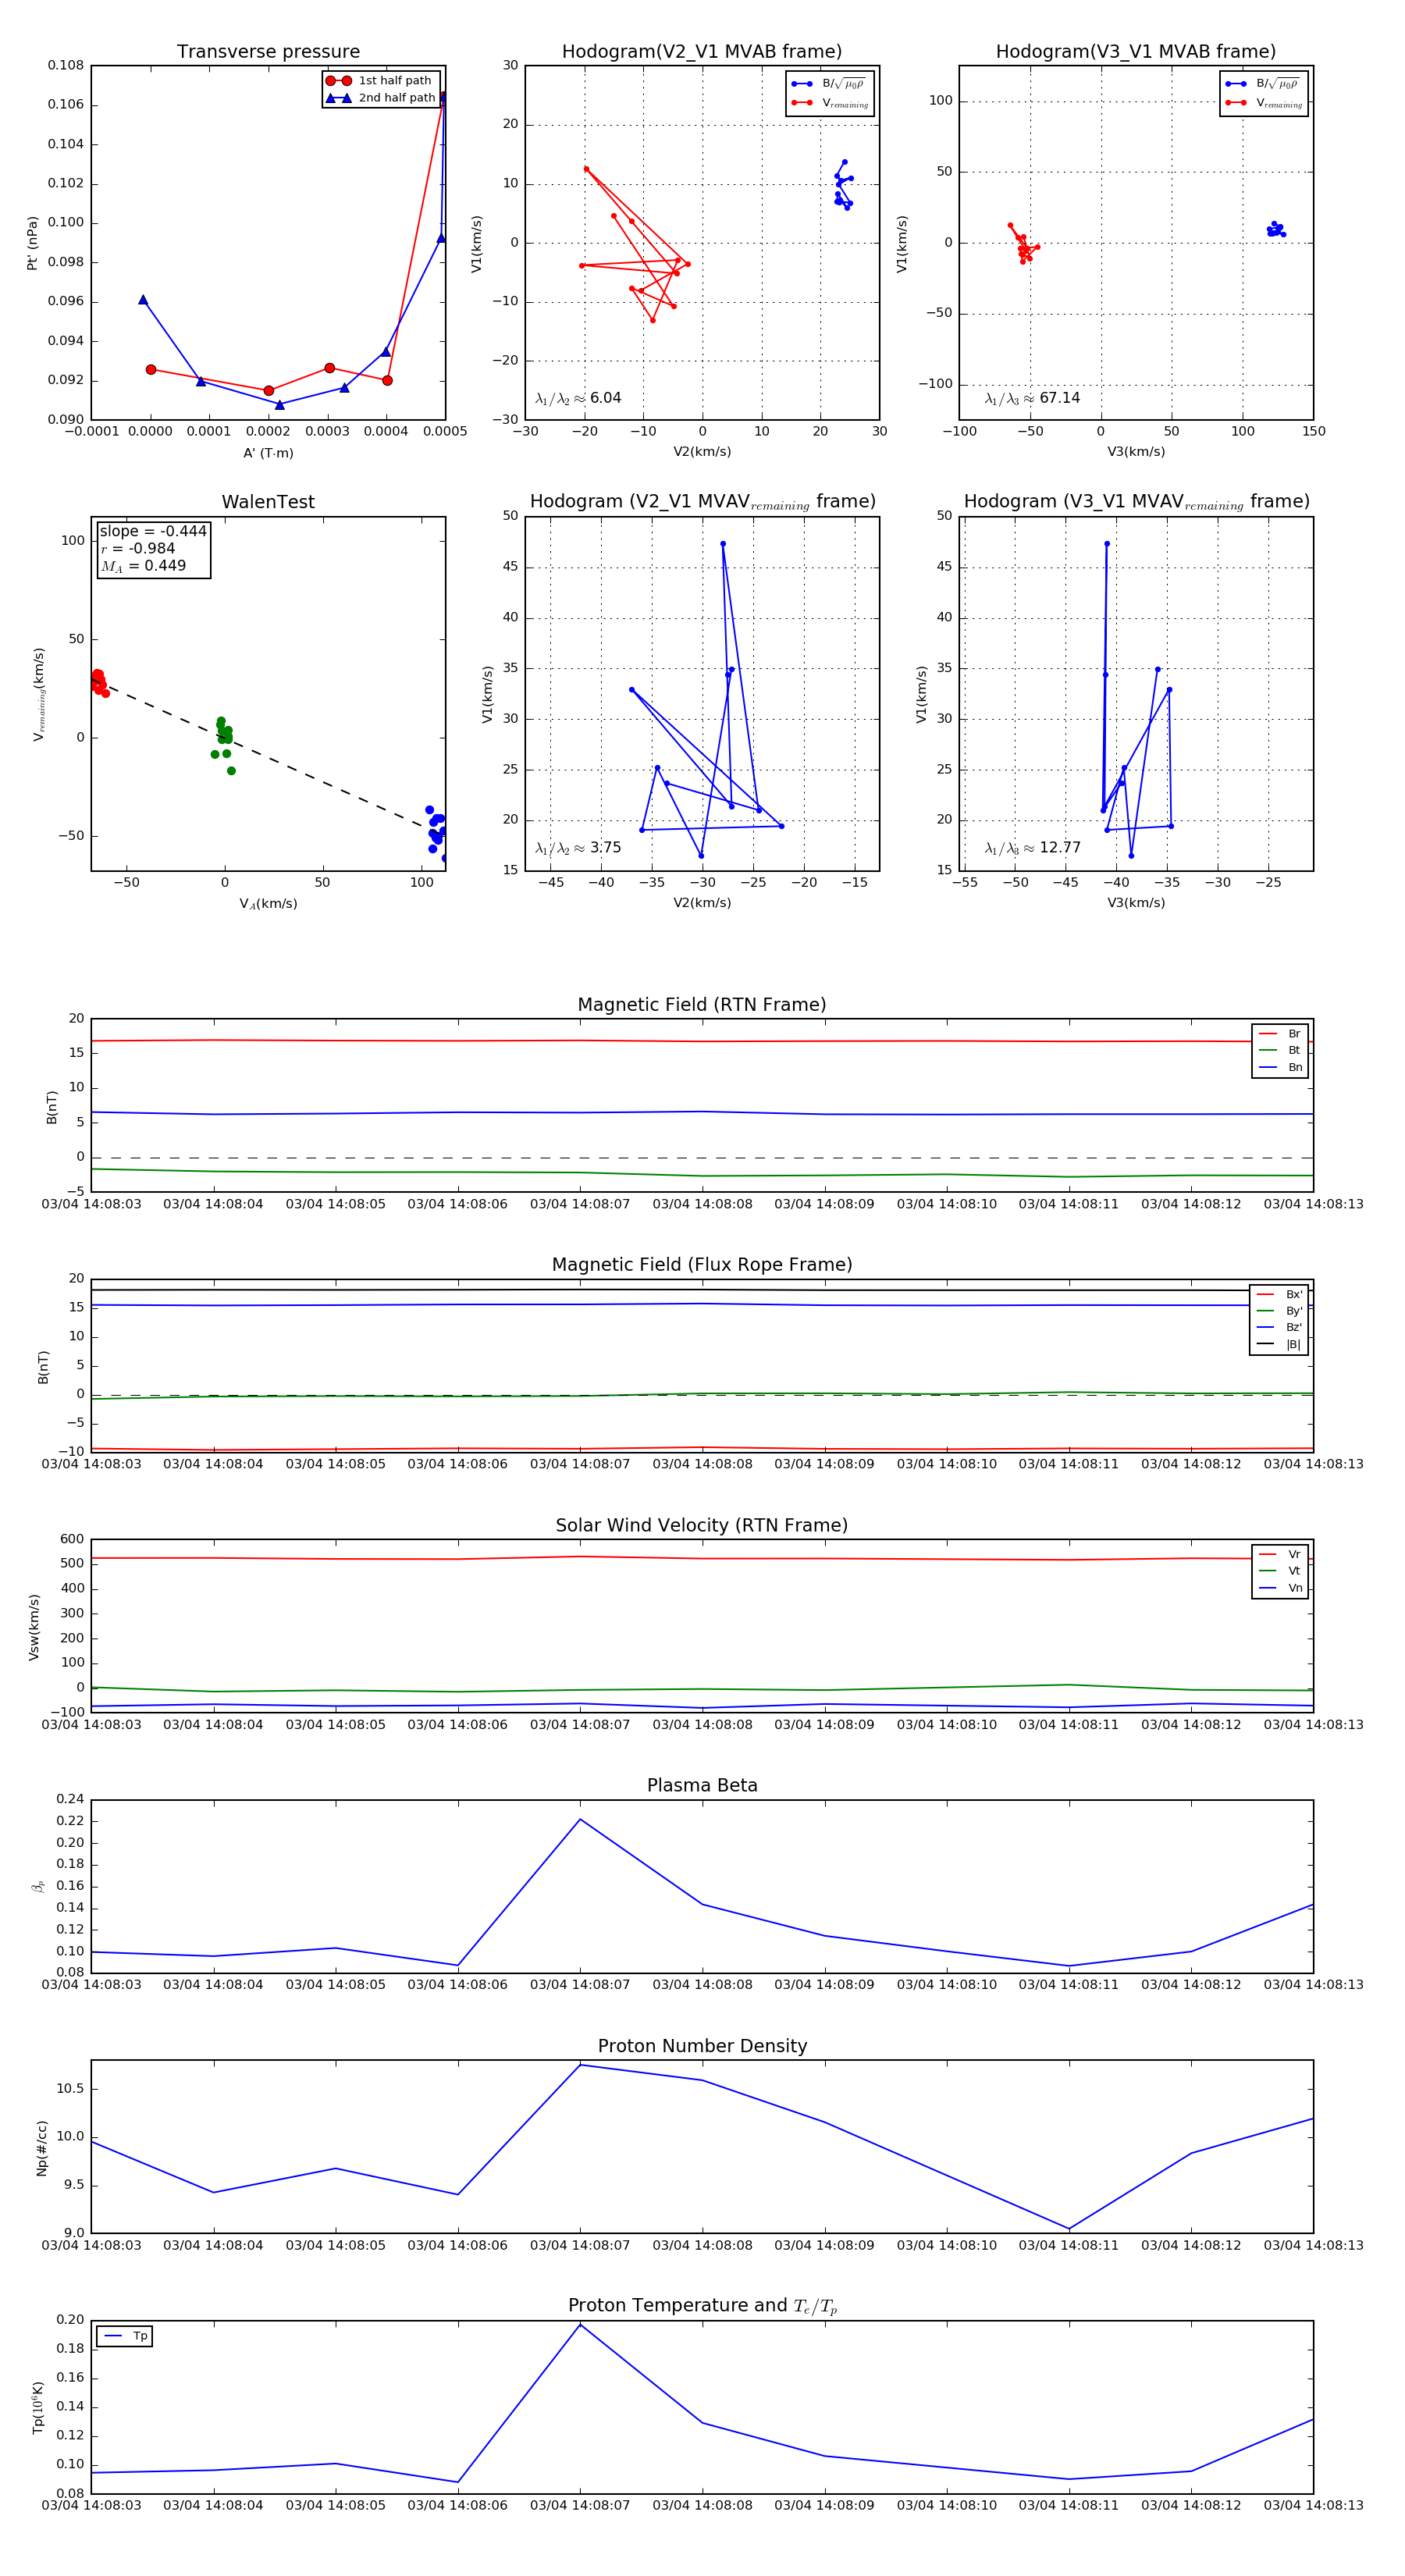Click the 'WalenTest' plot title
Screen dimensions: 1405x2576
pyautogui.click(x=268, y=502)
